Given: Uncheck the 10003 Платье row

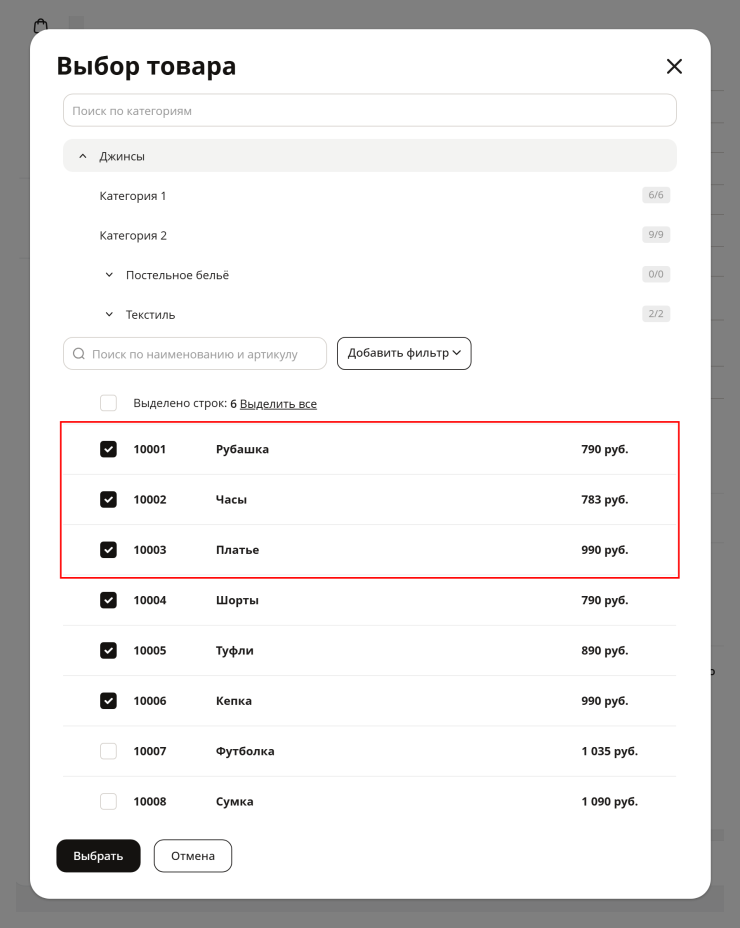Looking at the screenshot, I should coord(108,550).
